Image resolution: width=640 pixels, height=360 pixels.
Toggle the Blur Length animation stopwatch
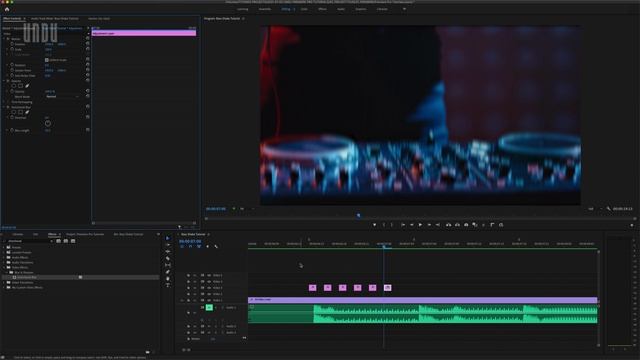coord(12,130)
